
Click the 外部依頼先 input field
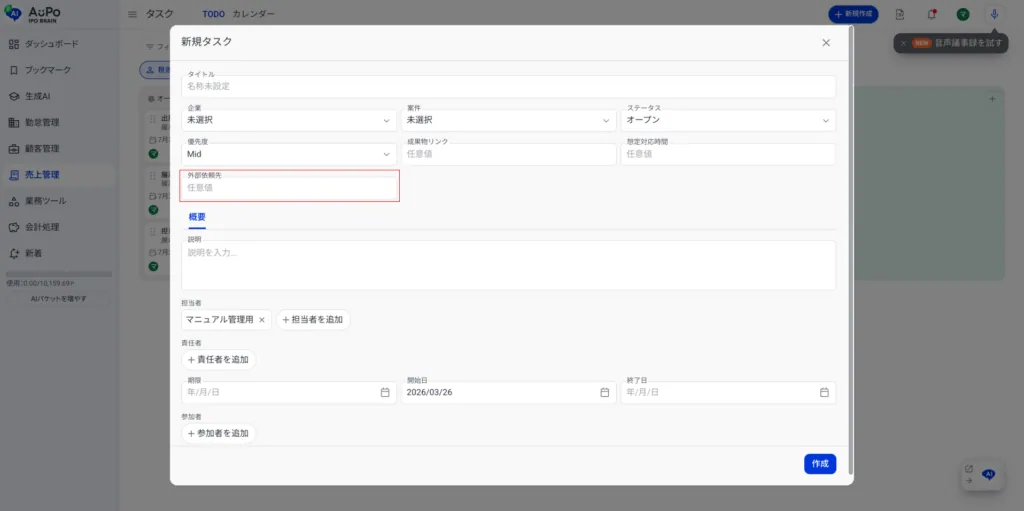pyautogui.click(x=289, y=188)
